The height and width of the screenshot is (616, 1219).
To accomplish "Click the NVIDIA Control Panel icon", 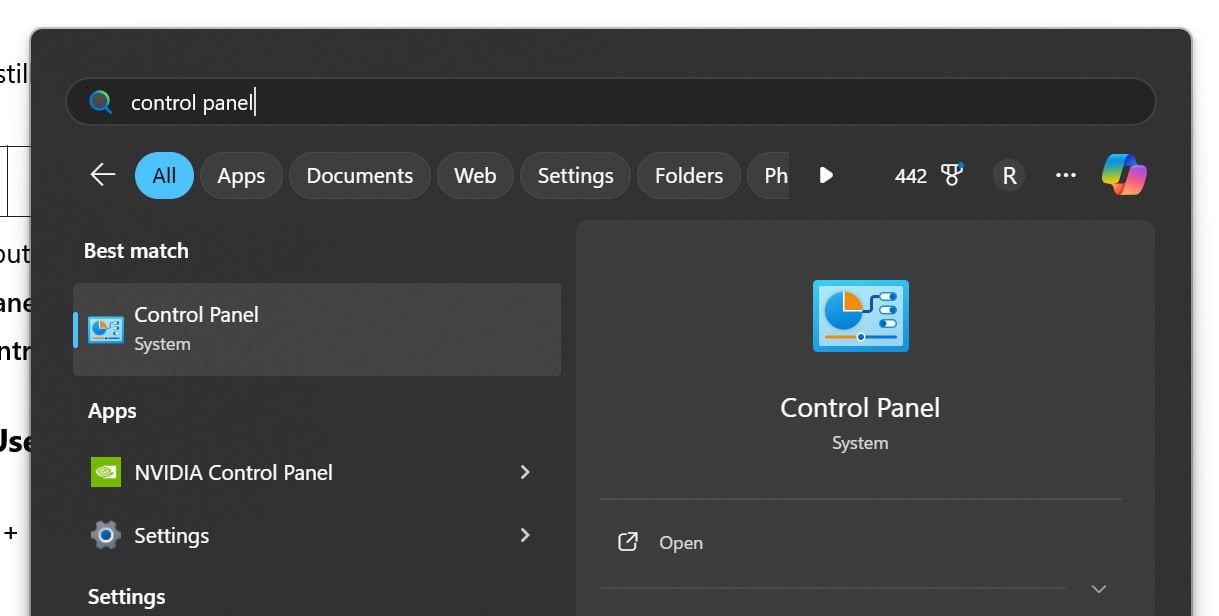I will [x=106, y=472].
